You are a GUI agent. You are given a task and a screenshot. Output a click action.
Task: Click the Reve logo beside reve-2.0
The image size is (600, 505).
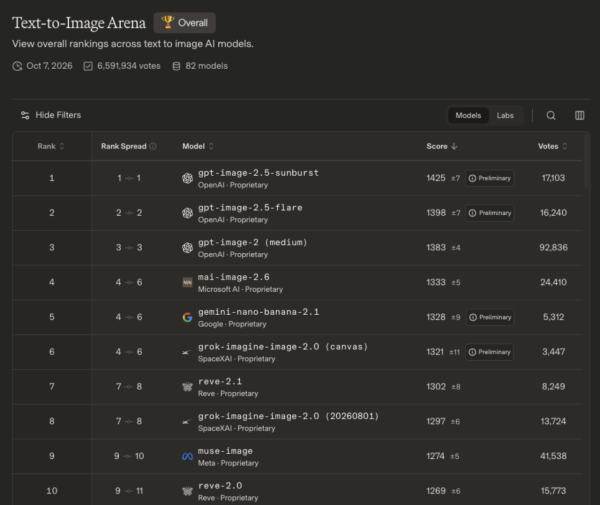(x=187, y=491)
